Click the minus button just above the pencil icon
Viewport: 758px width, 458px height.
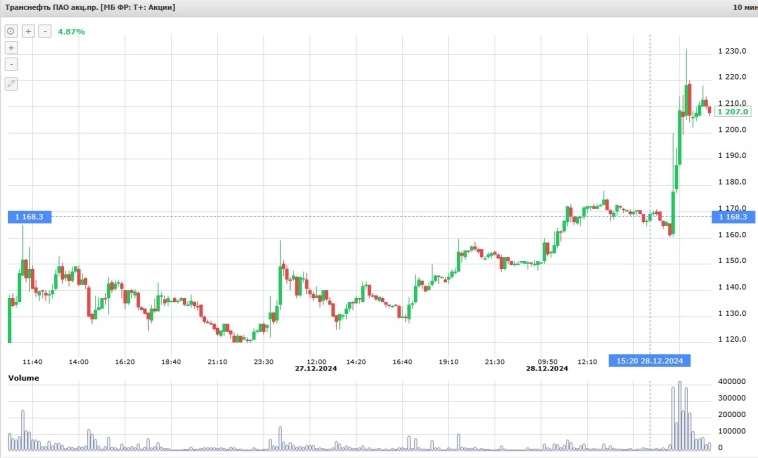point(11,64)
